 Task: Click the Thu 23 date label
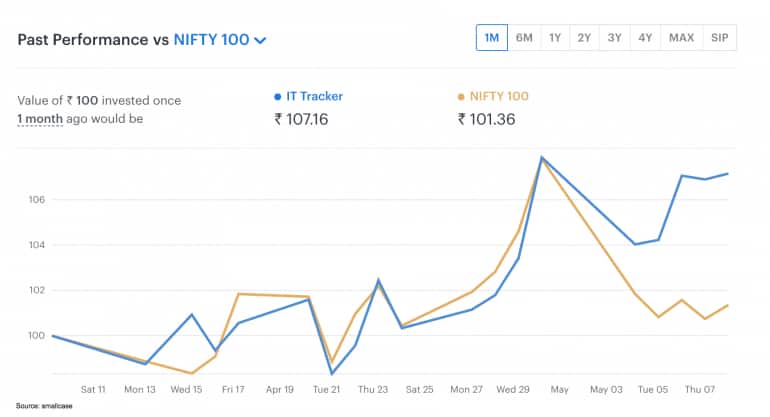click(373, 389)
